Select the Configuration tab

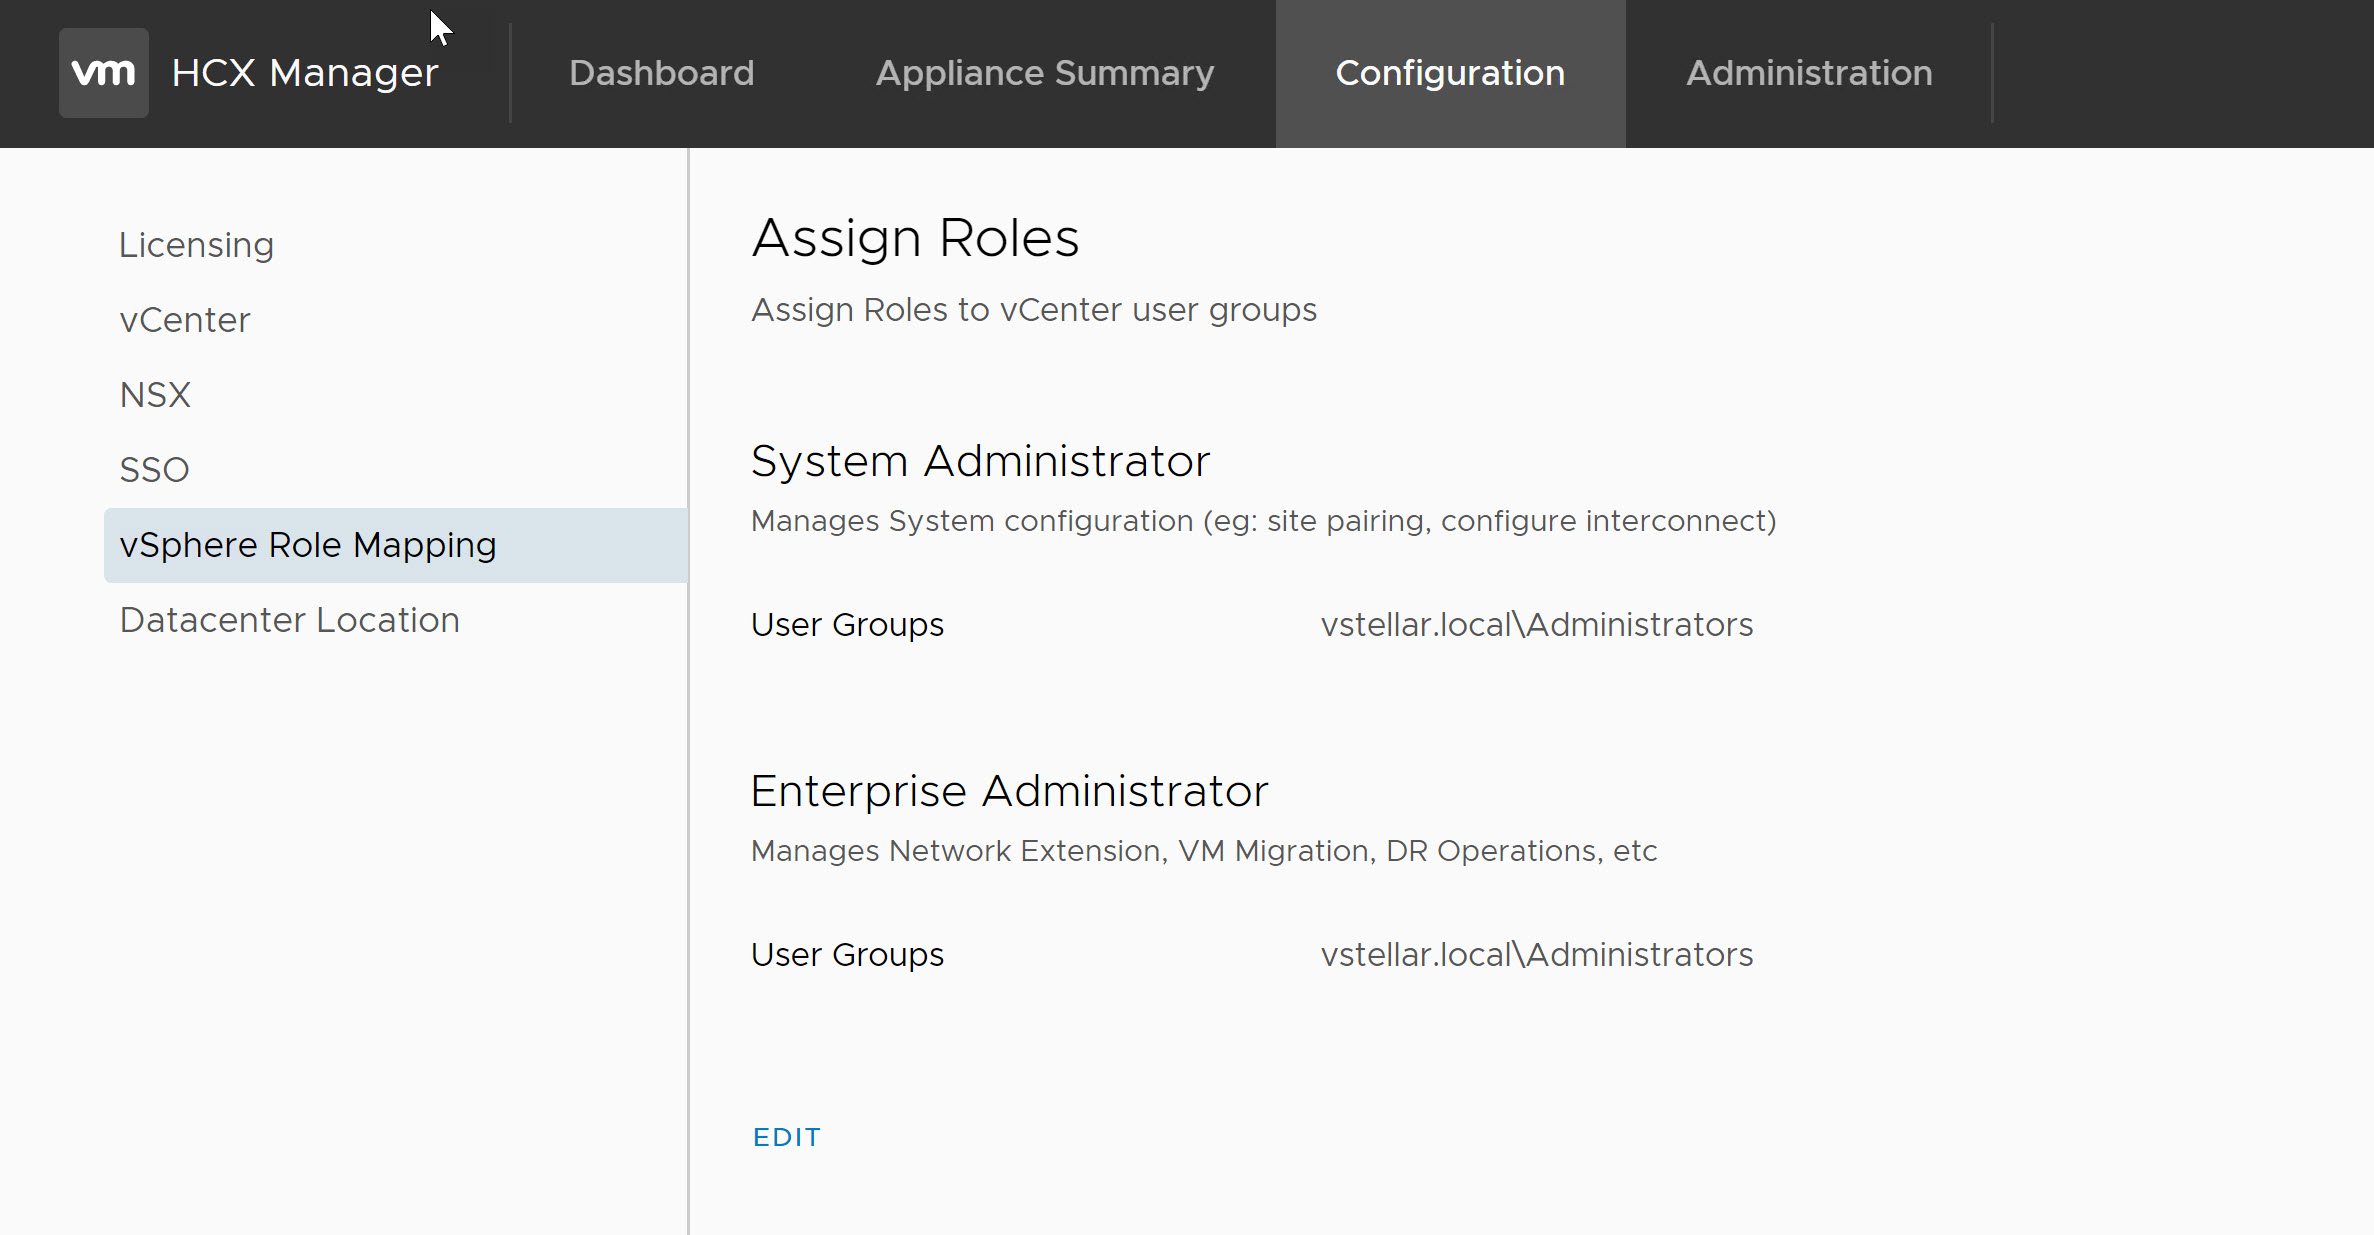click(x=1449, y=73)
